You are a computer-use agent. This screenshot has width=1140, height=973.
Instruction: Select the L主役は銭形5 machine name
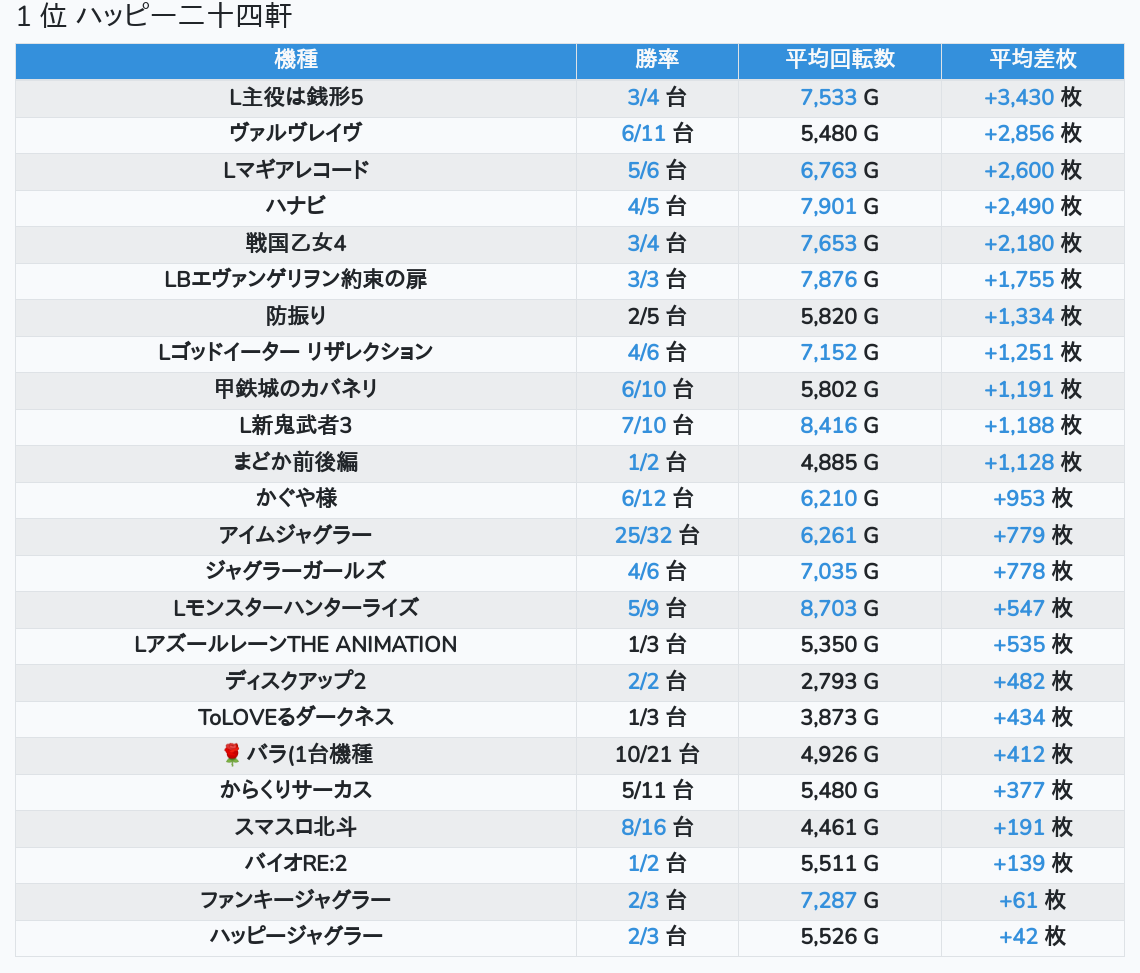(295, 97)
